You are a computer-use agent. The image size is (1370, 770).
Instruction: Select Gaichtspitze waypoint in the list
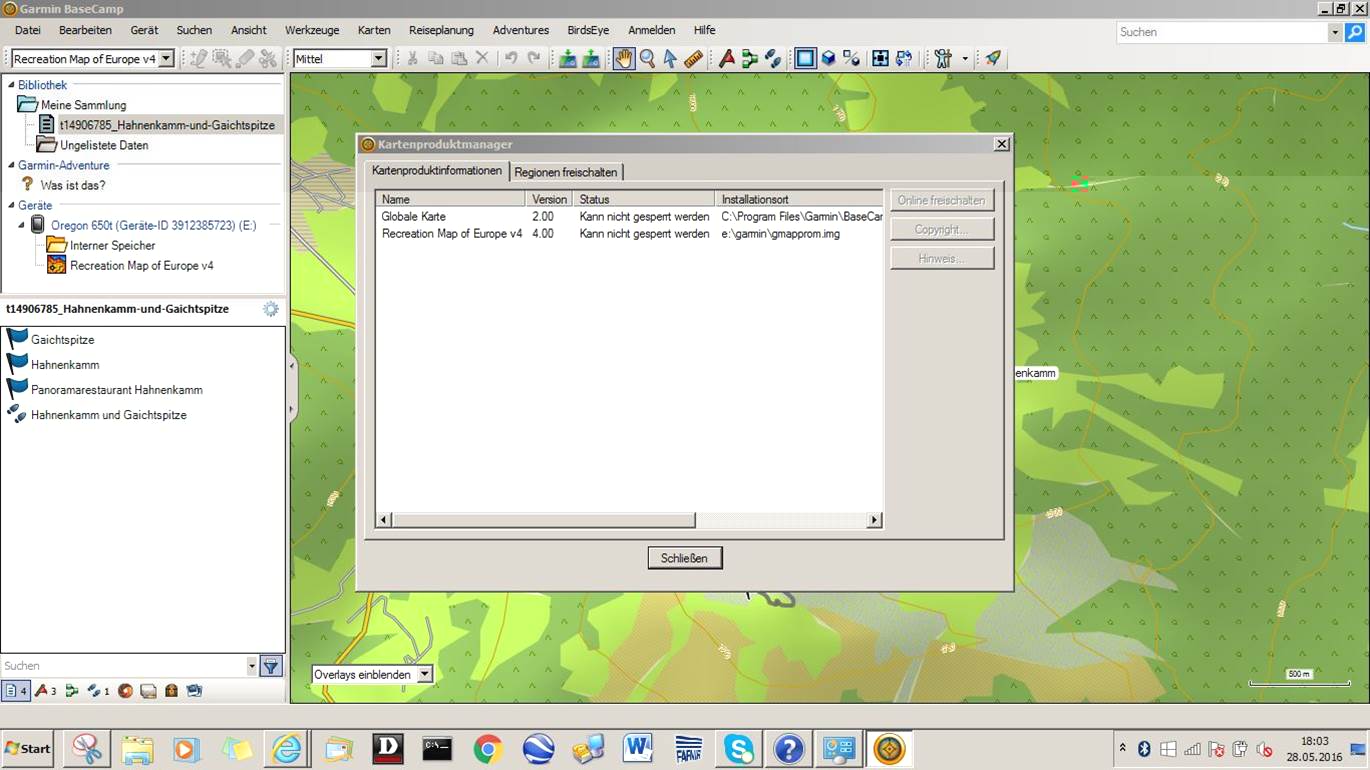pyautogui.click(x=62, y=340)
